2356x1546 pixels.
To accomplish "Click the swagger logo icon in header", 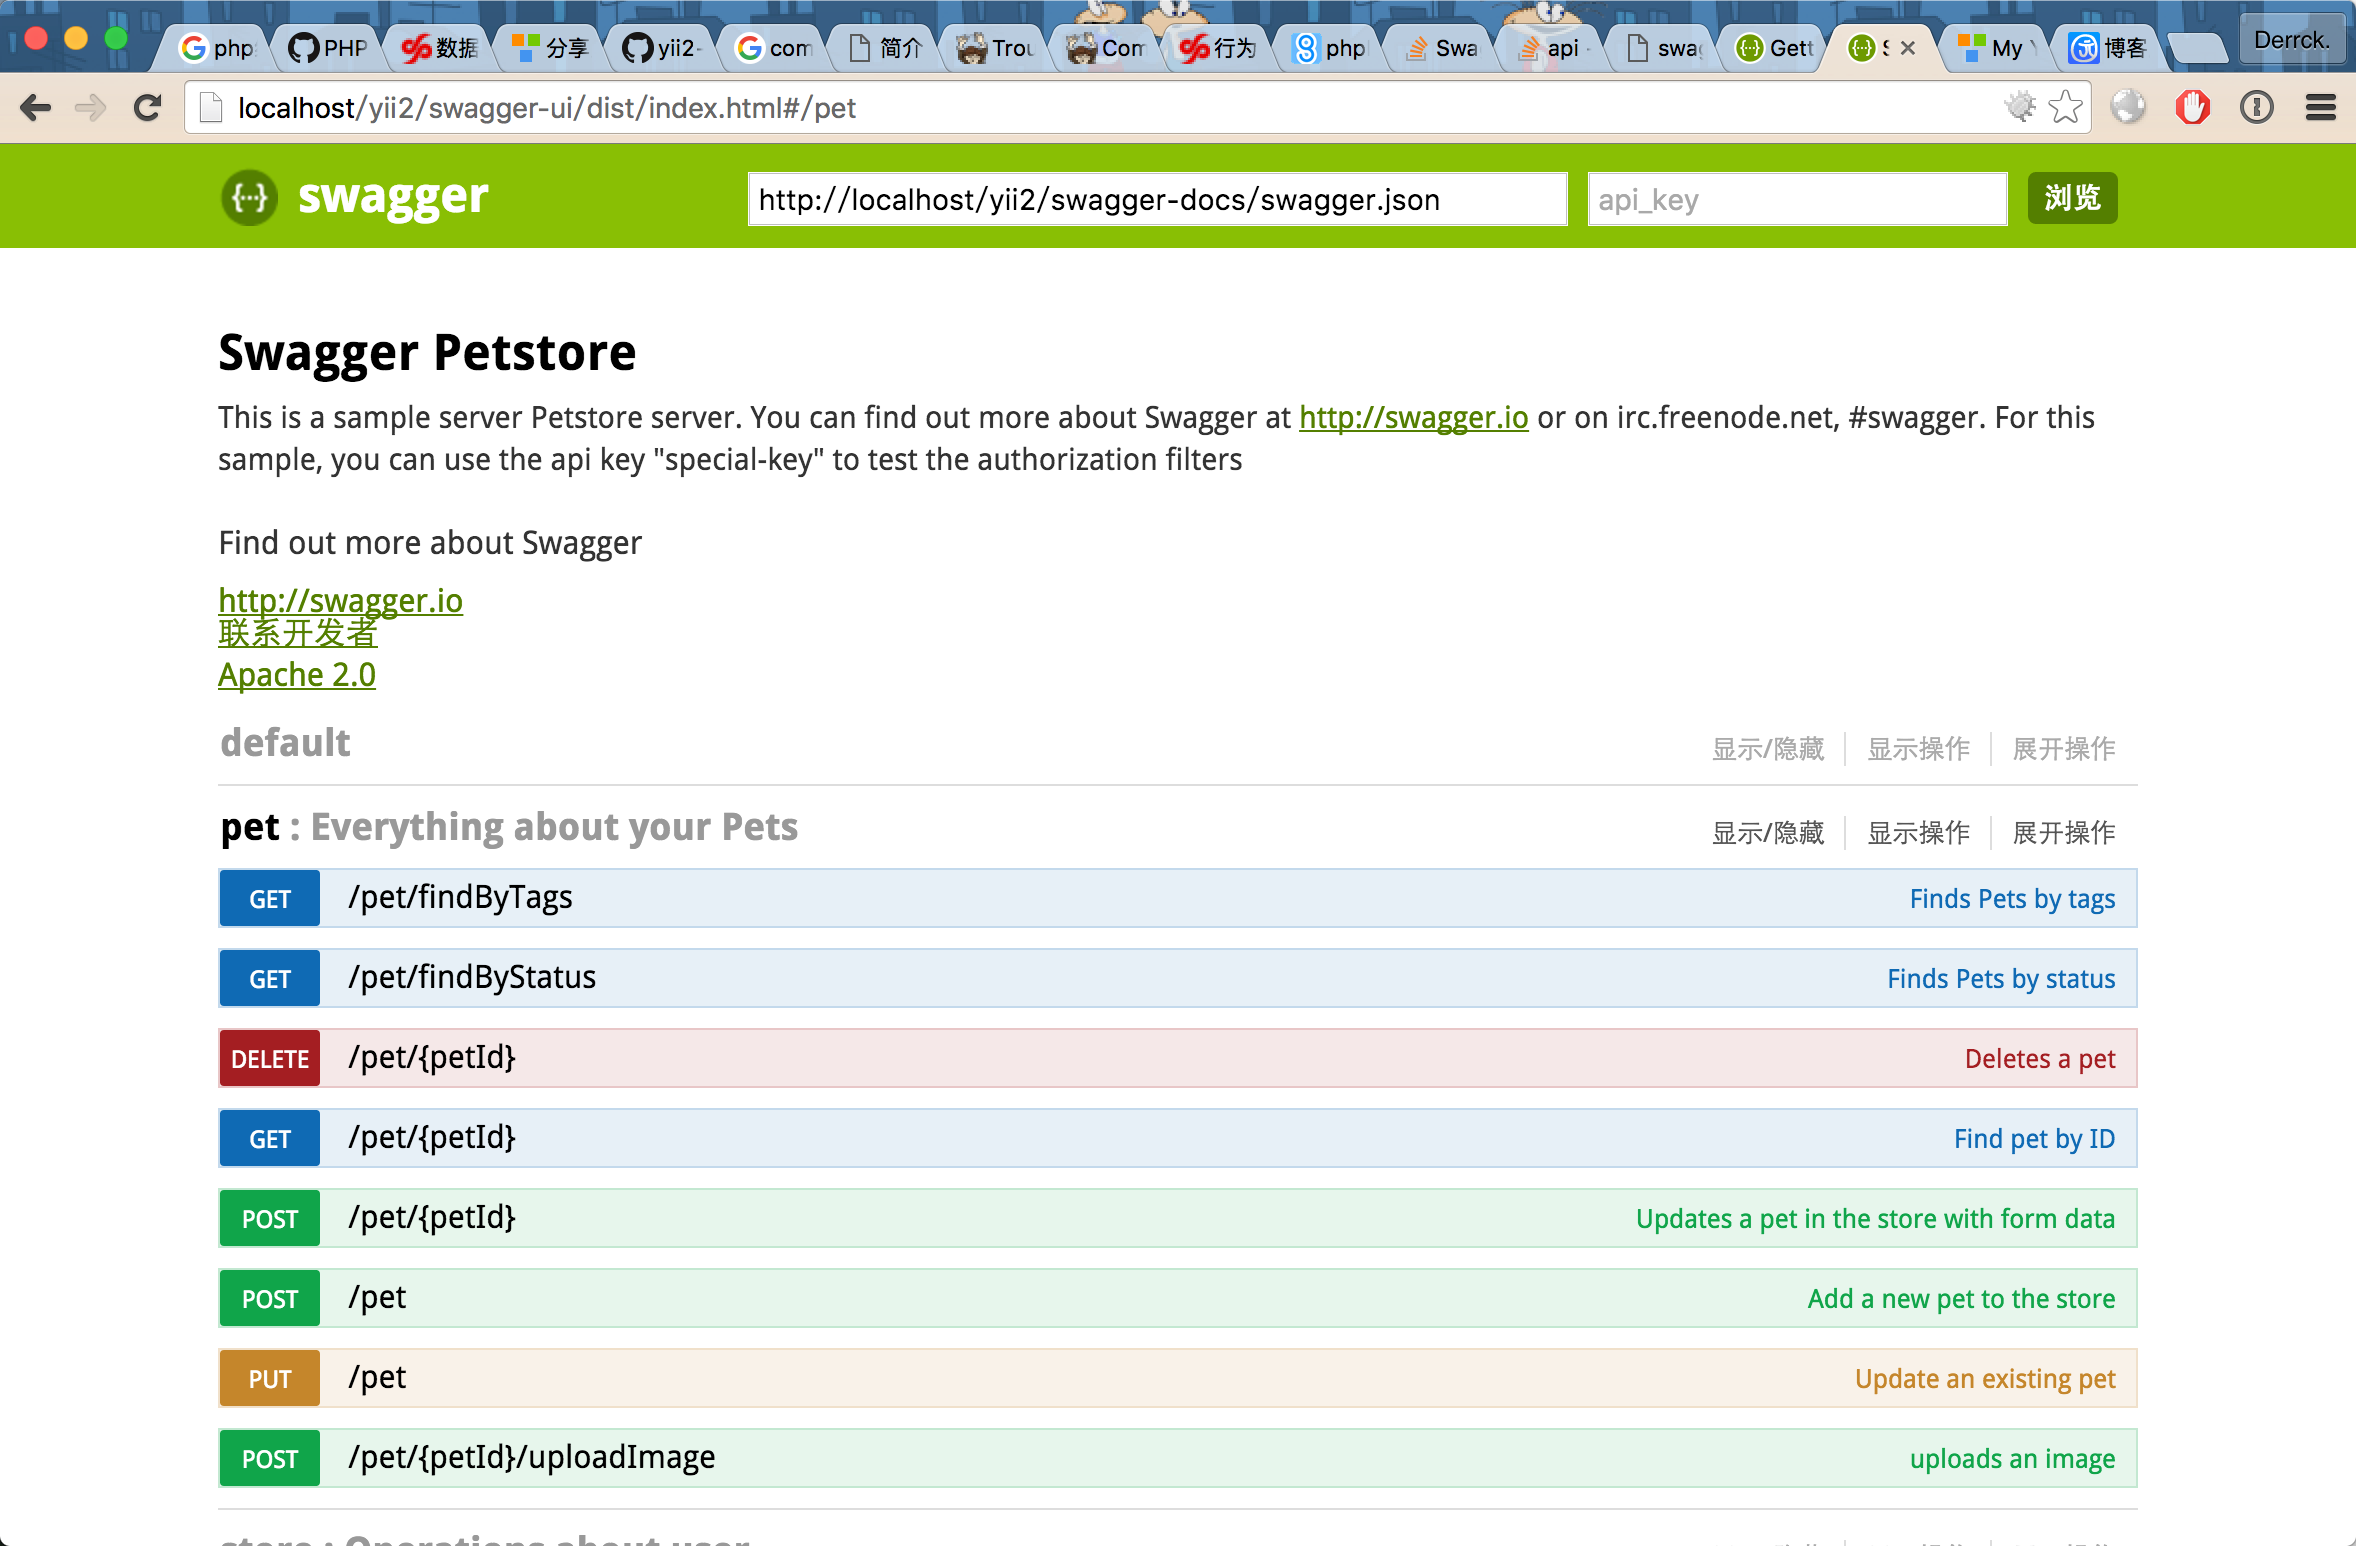I will pos(249,197).
